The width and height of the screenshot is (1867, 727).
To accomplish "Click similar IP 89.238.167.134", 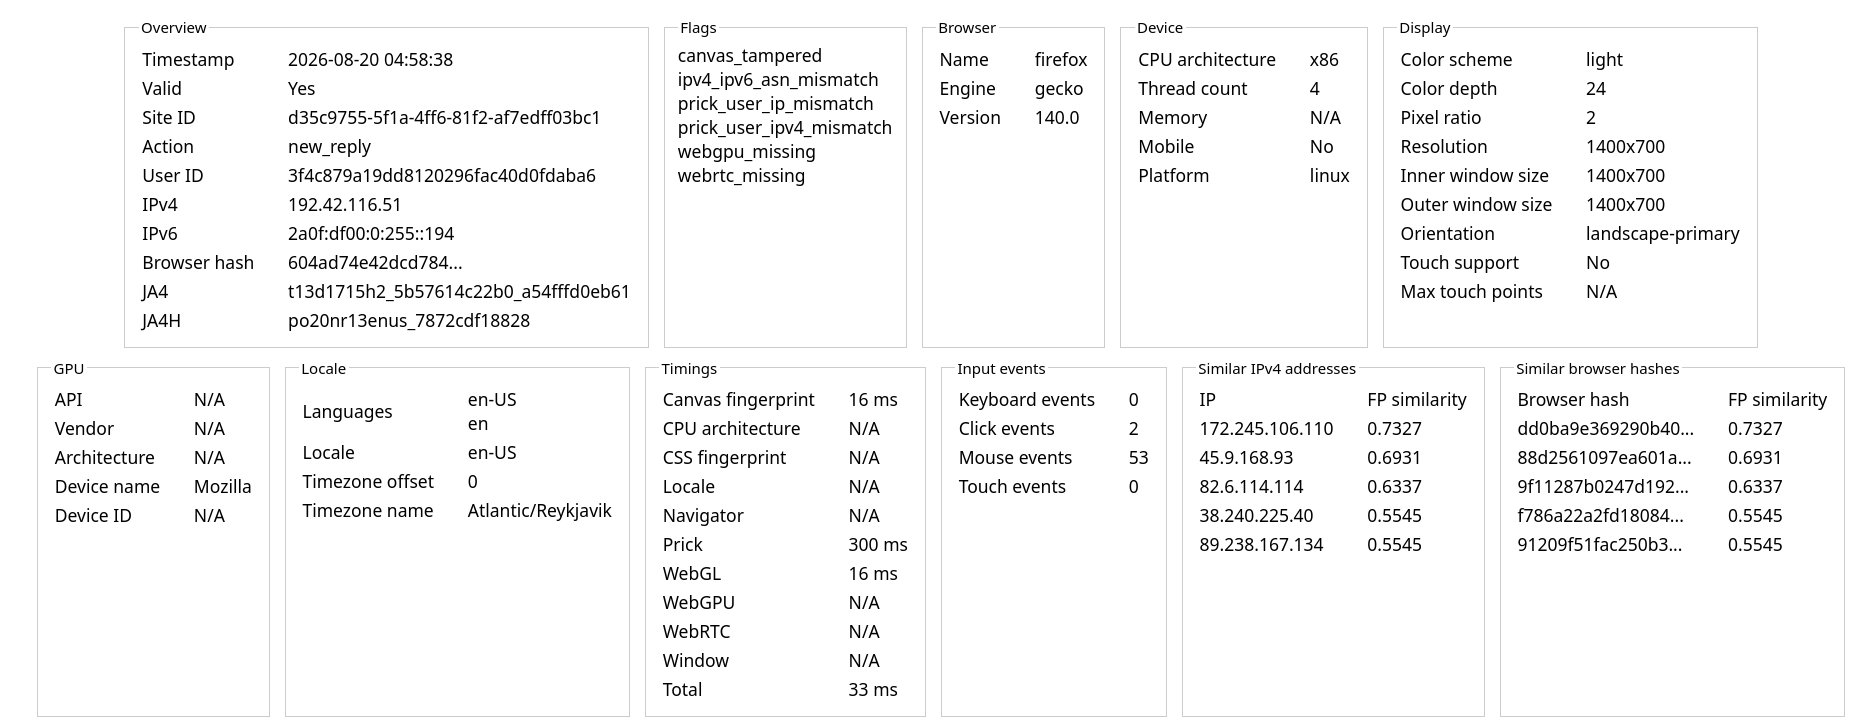I will [x=1260, y=545].
